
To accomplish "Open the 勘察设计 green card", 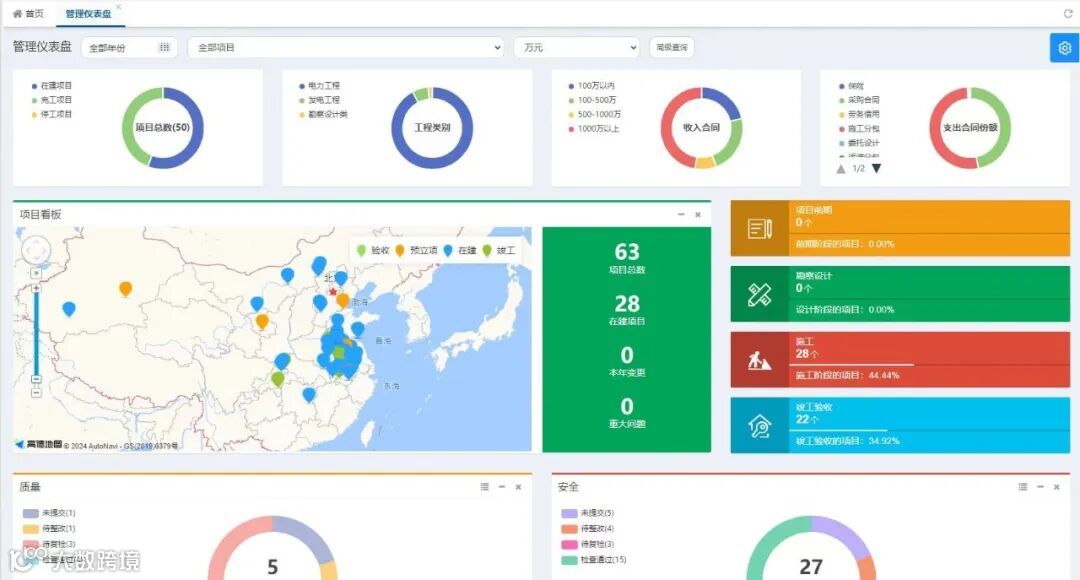I will 900,294.
